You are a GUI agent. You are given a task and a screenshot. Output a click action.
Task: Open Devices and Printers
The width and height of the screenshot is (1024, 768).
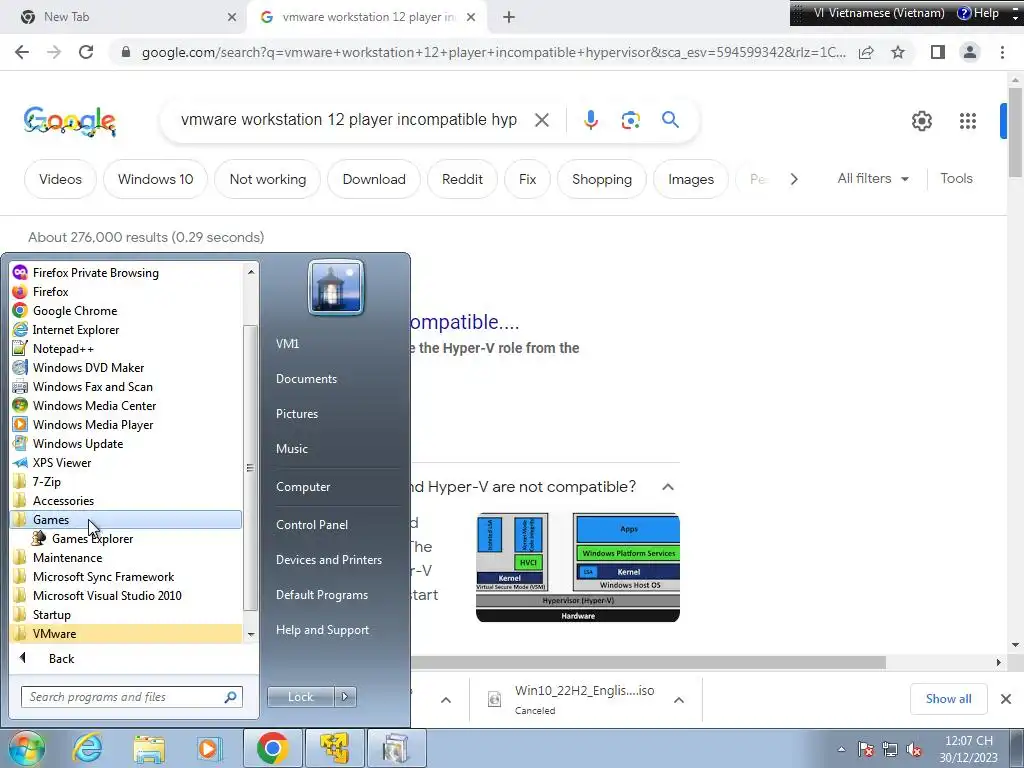328,560
